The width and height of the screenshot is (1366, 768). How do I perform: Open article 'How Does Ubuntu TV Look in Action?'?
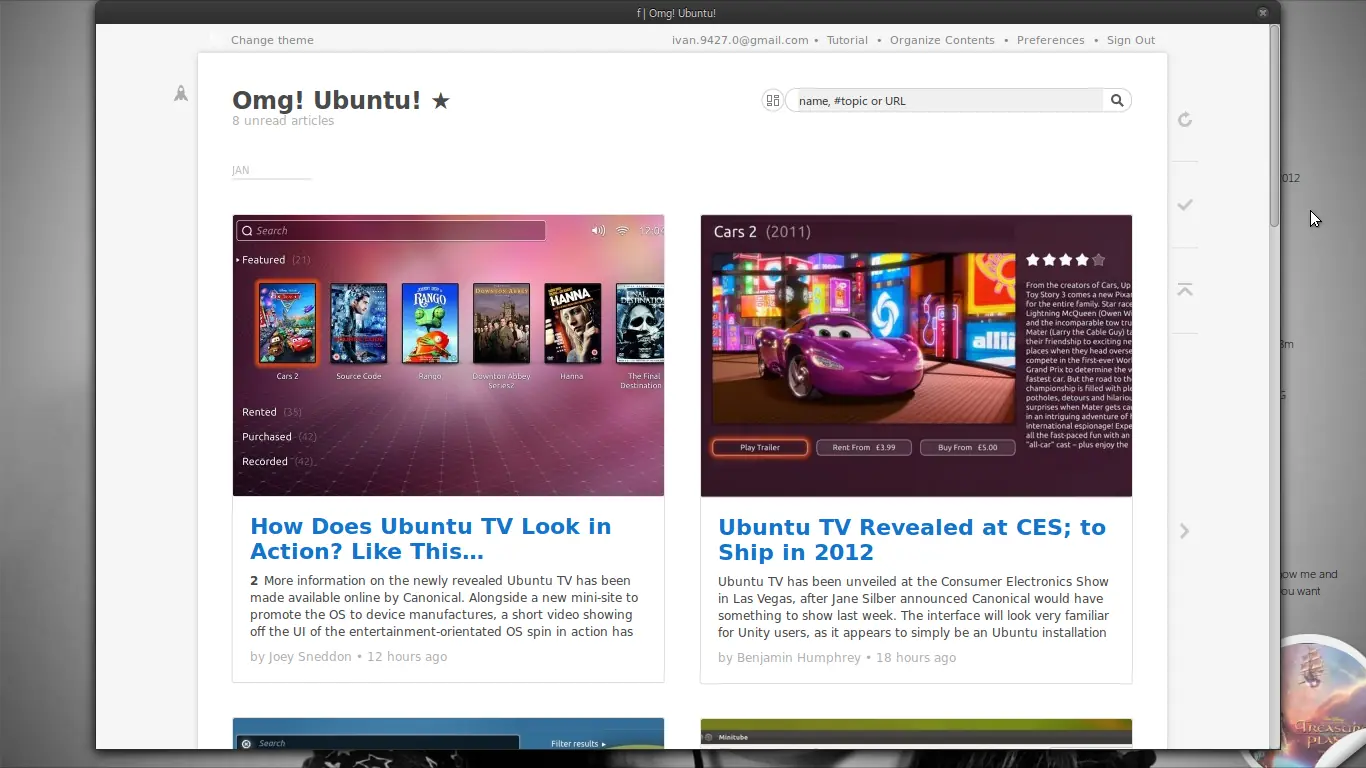[430, 539]
